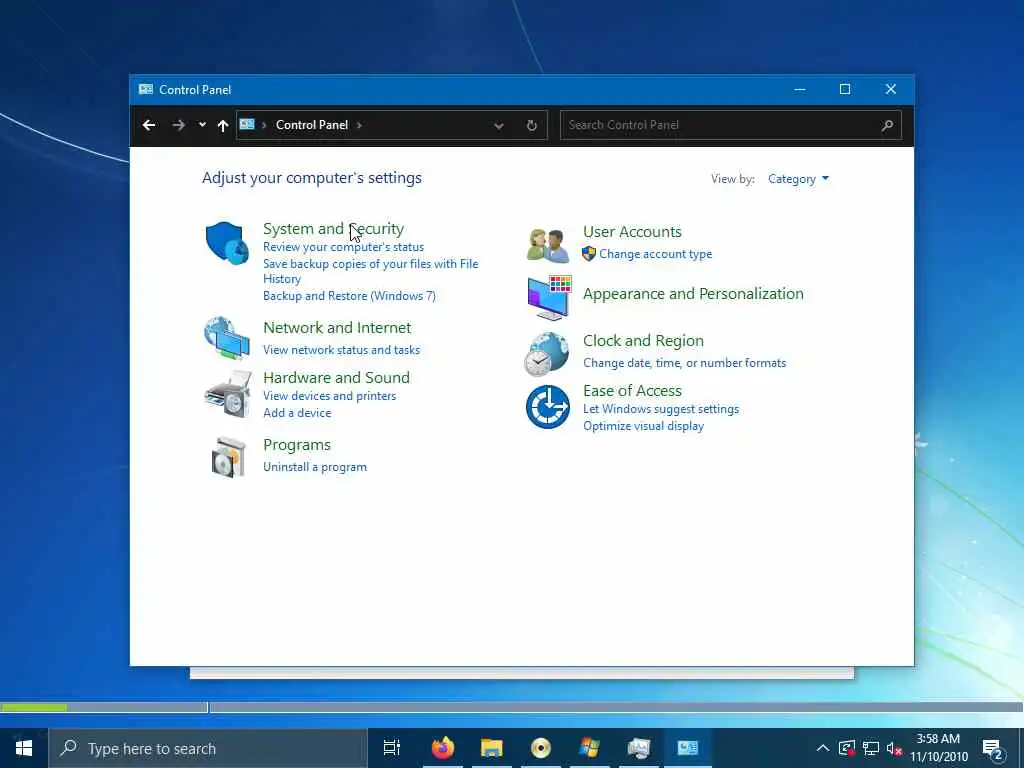Click View network status and tasks
Image resolution: width=1024 pixels, height=768 pixels.
click(x=341, y=350)
